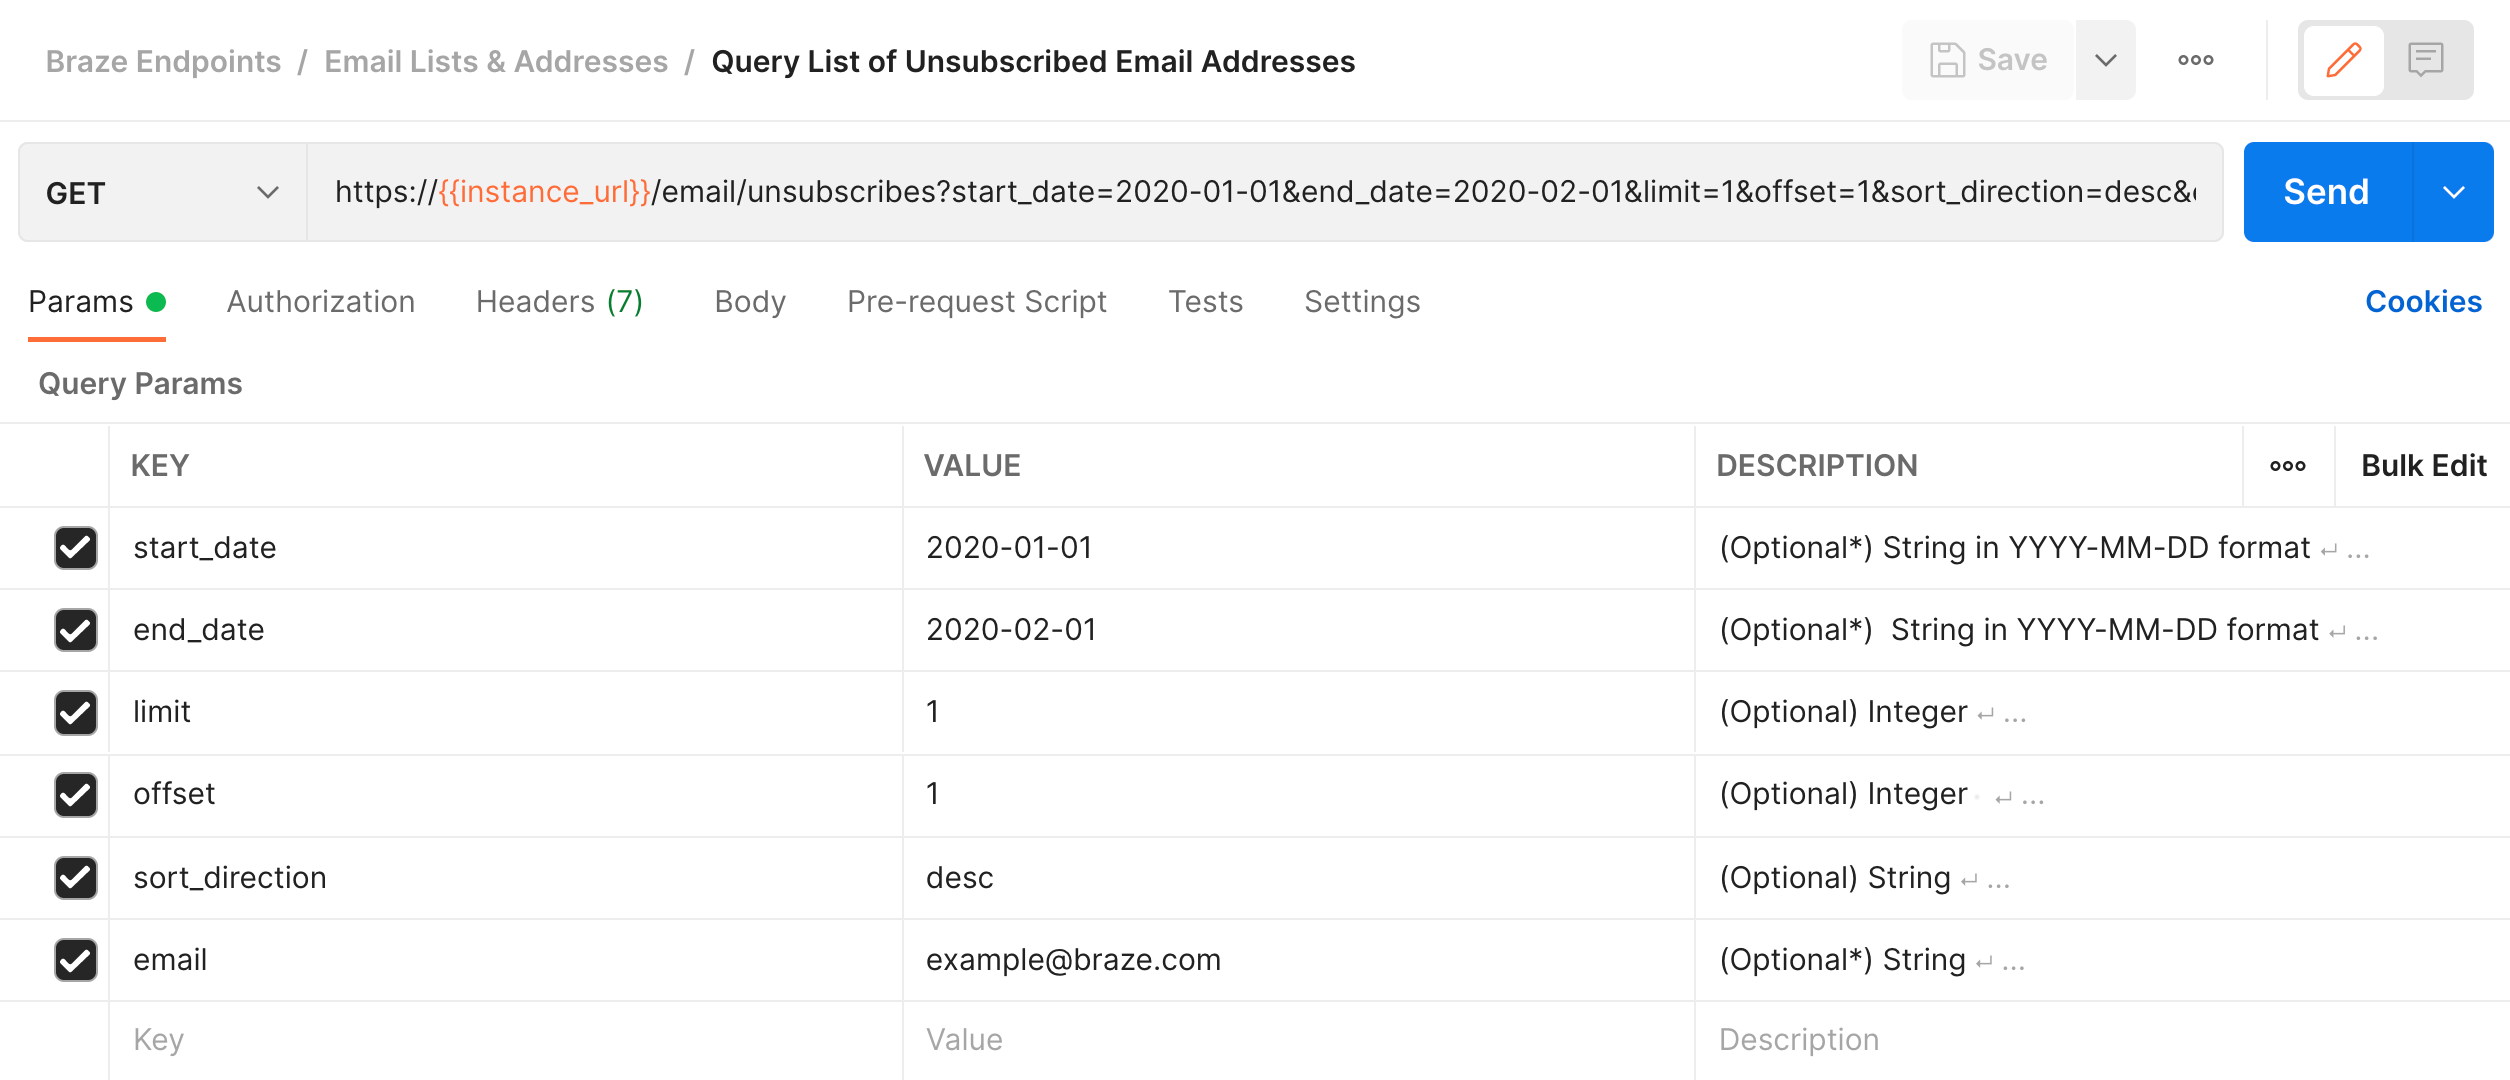The height and width of the screenshot is (1080, 2510).
Task: Click the Send button blue icon
Action: (x=2326, y=192)
